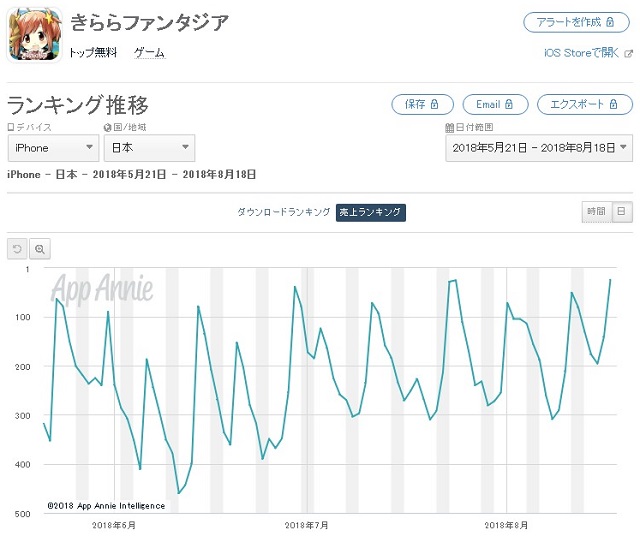Switch chart granularity to 時間
640x536 pixels.
(595, 211)
